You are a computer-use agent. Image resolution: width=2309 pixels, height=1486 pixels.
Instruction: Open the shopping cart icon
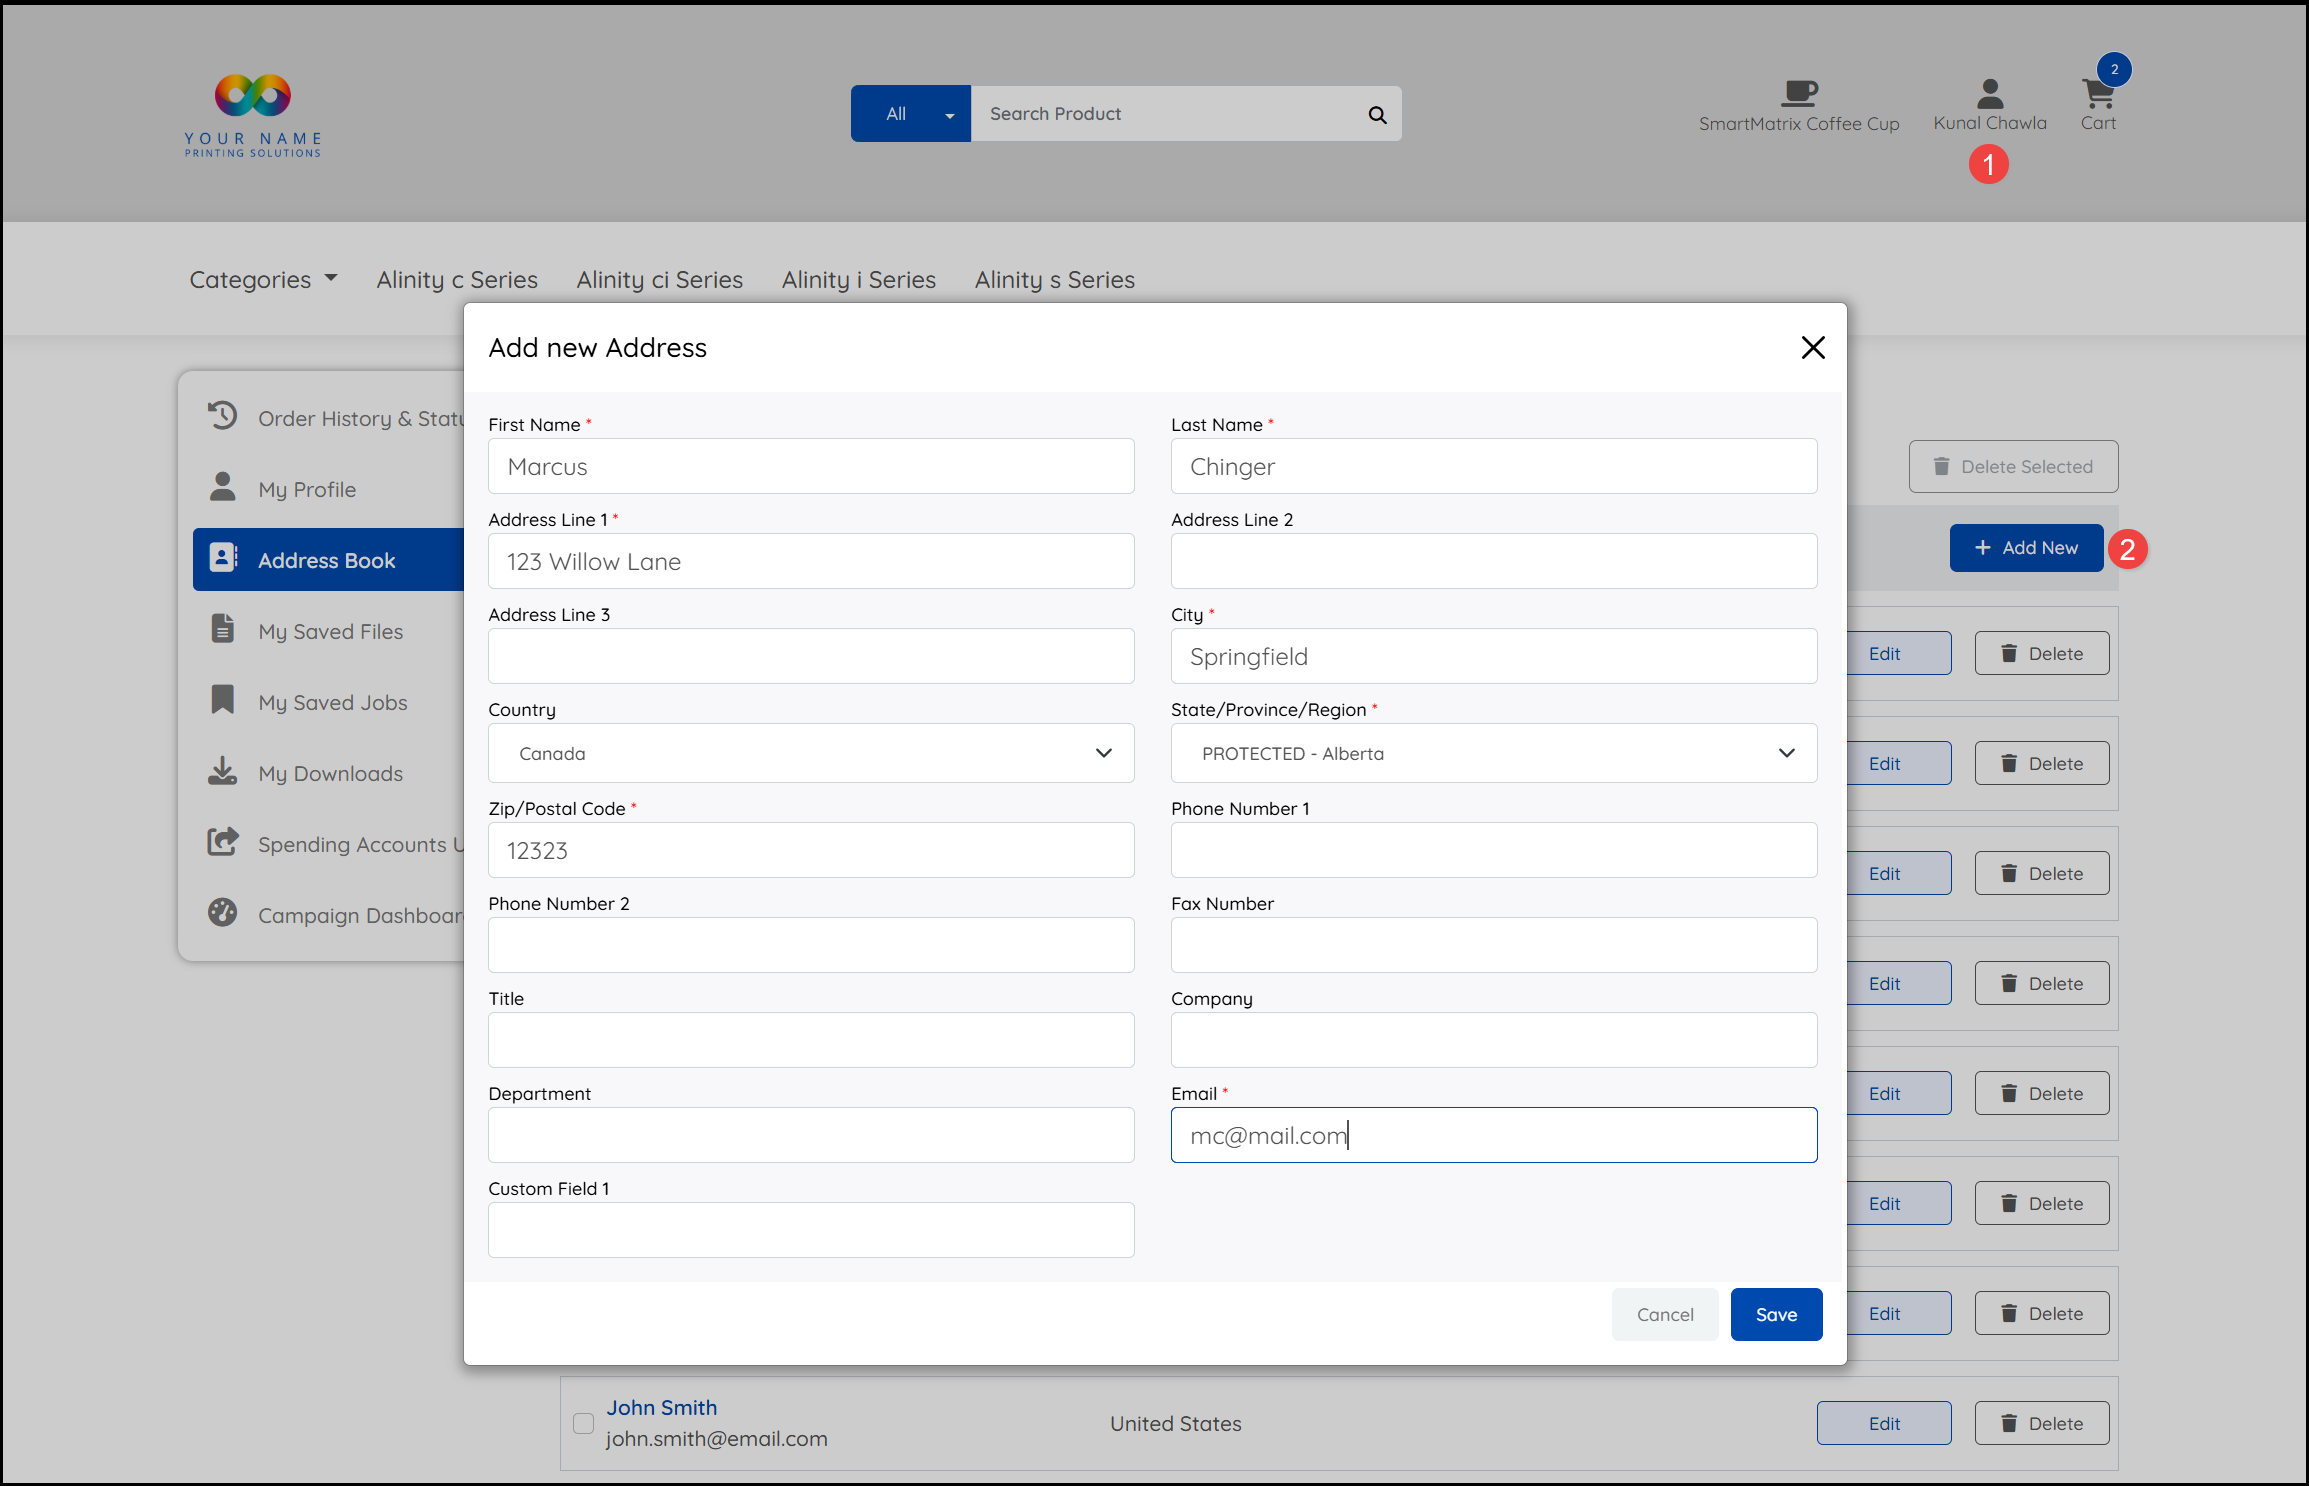point(2097,95)
